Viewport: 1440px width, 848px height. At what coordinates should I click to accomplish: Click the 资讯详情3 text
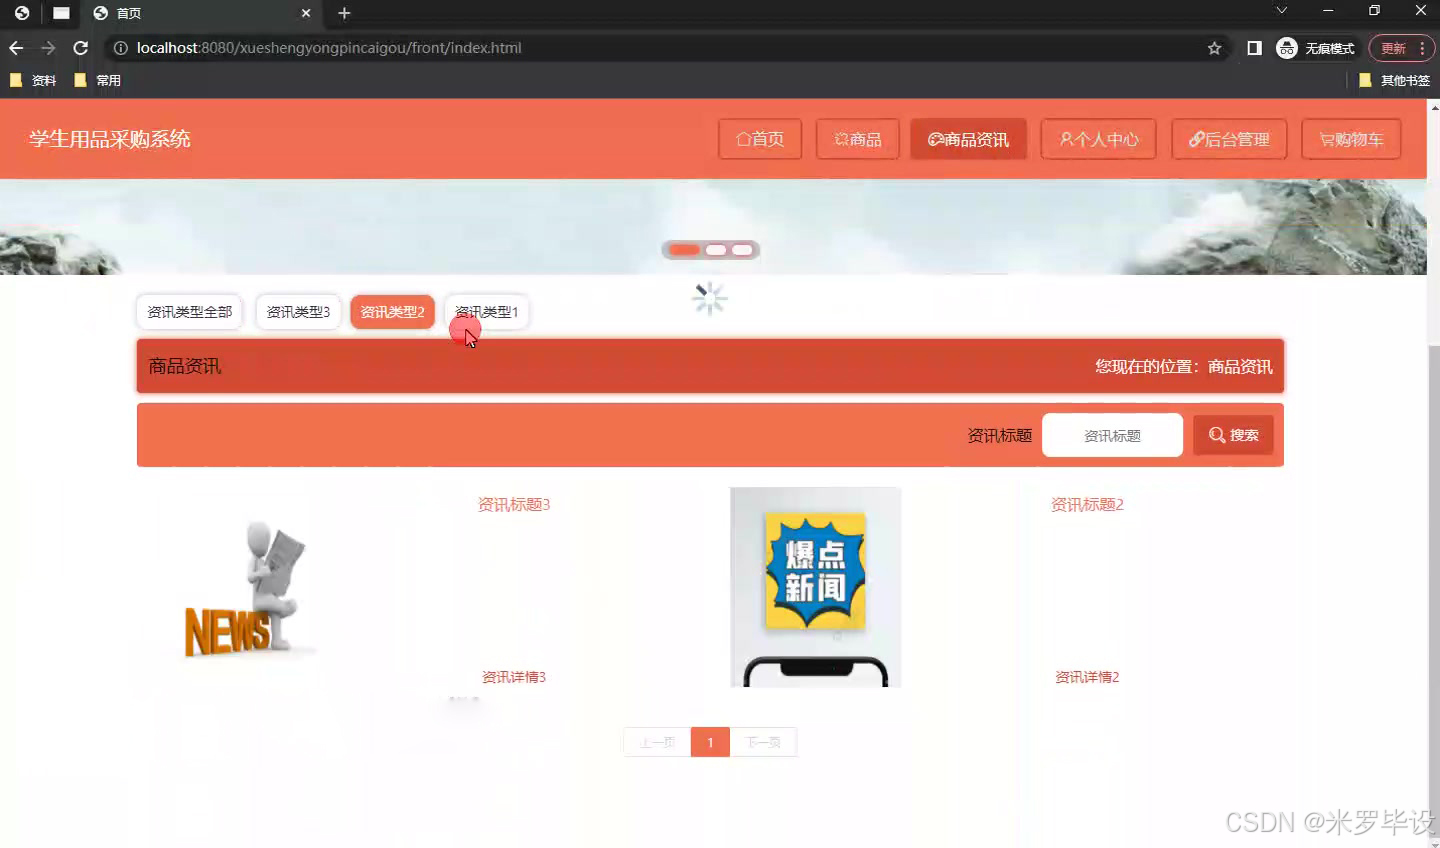coord(514,677)
